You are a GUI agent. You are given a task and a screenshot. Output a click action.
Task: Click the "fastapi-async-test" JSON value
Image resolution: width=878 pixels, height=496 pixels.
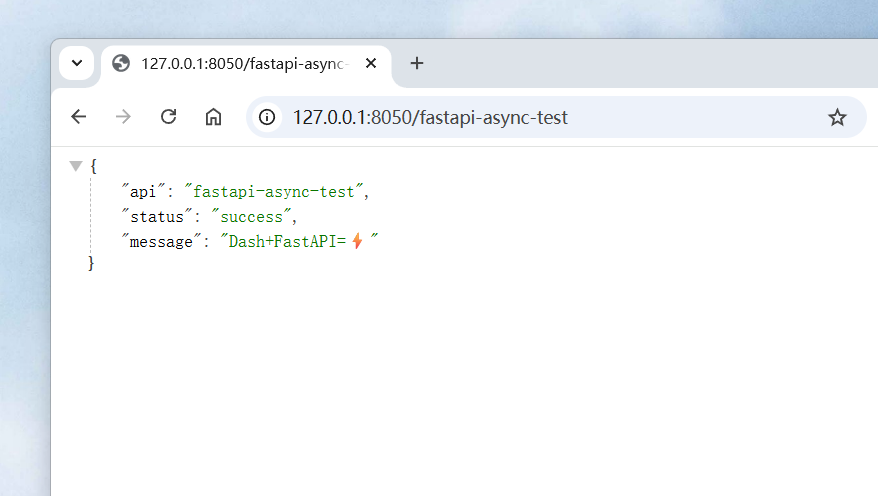(274, 191)
